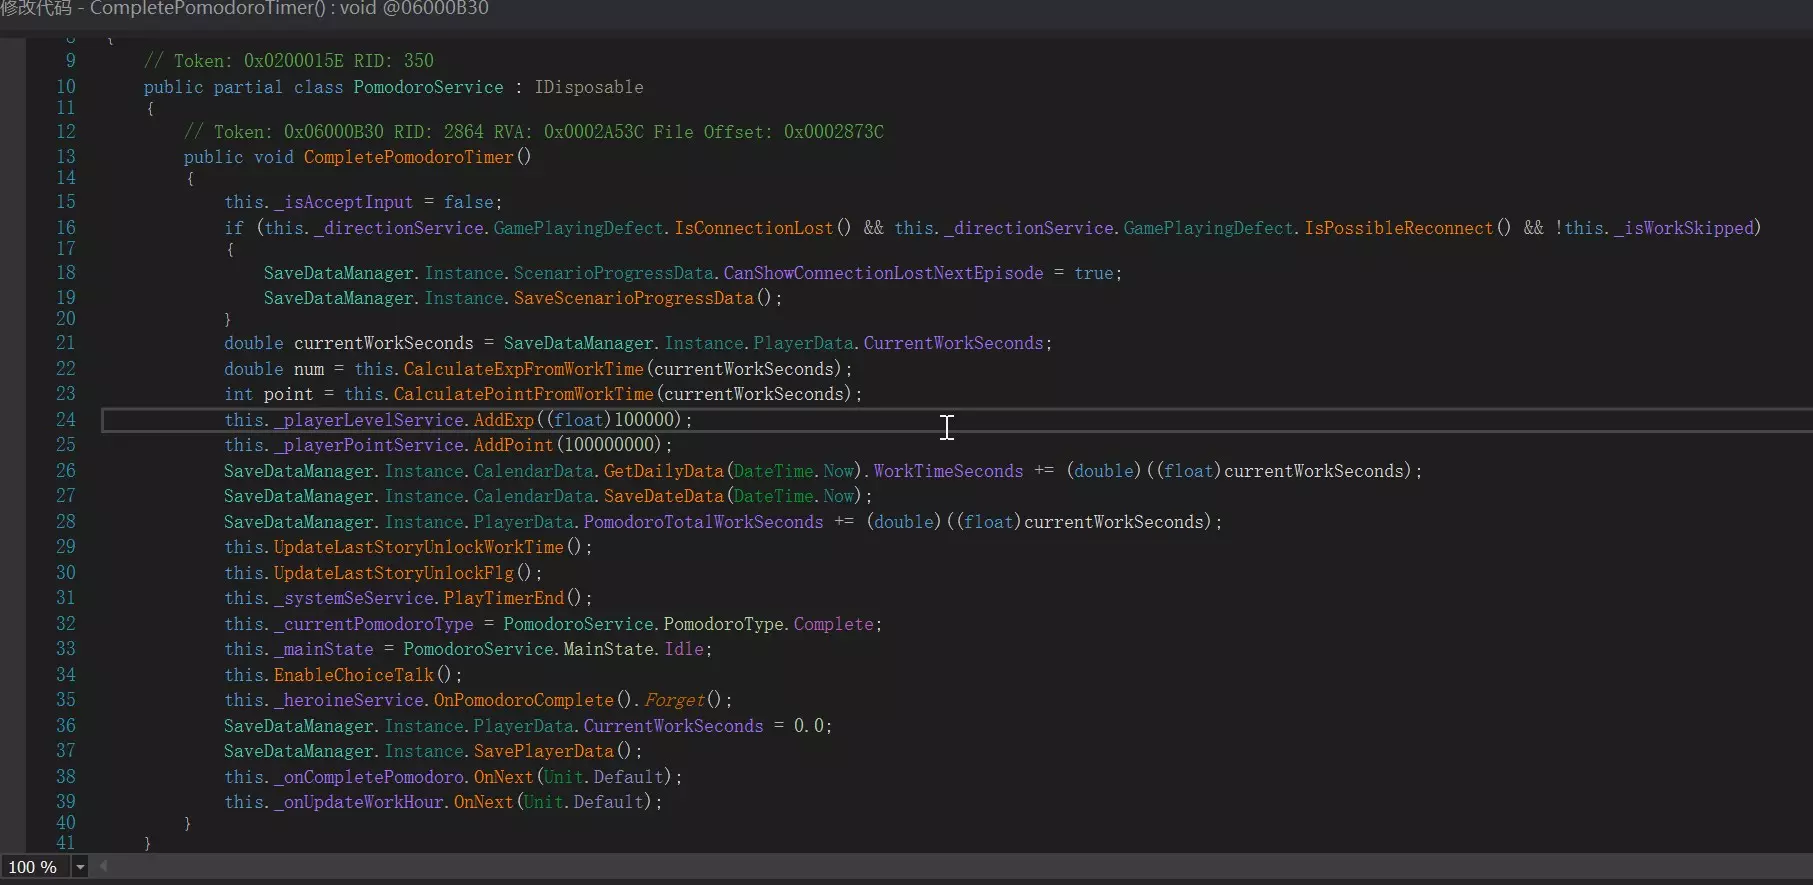The width and height of the screenshot is (1813, 885).
Task: Click SaveScenarioProgressData call on line 19
Action: [x=633, y=298]
